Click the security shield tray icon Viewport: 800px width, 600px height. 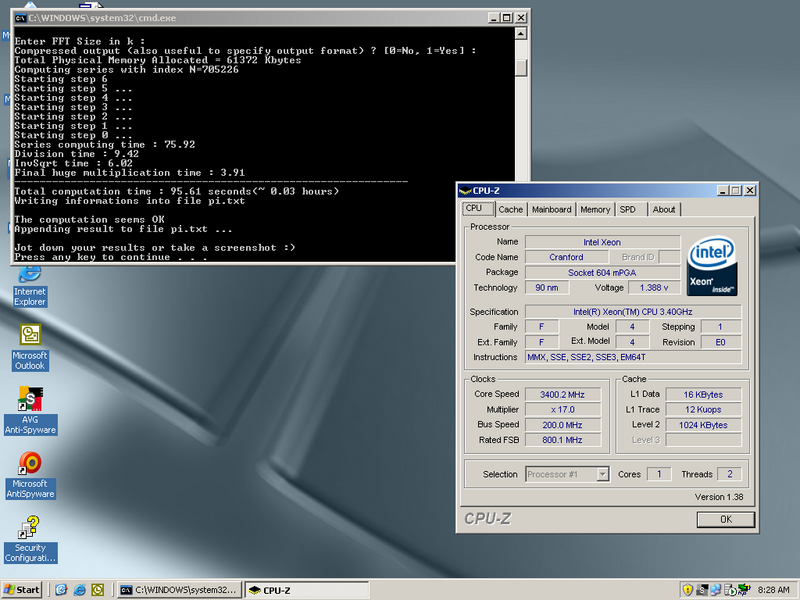[687, 590]
